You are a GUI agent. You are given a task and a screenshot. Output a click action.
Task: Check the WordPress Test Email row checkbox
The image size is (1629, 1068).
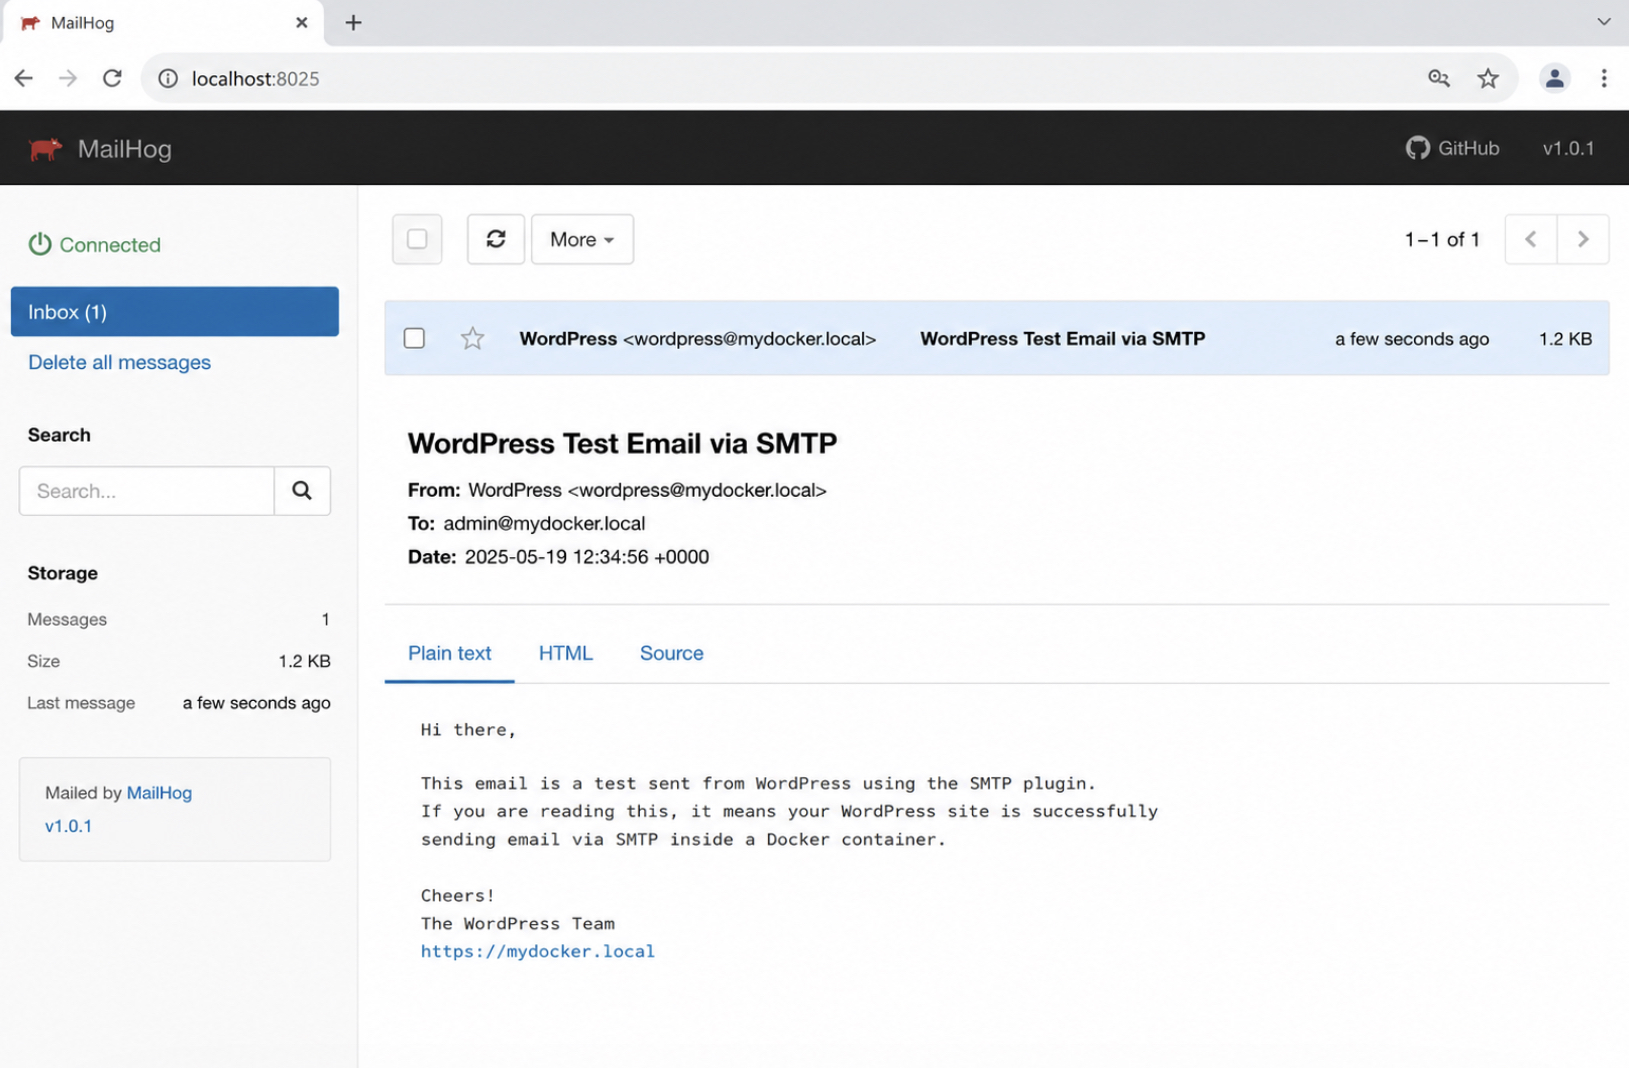(414, 338)
